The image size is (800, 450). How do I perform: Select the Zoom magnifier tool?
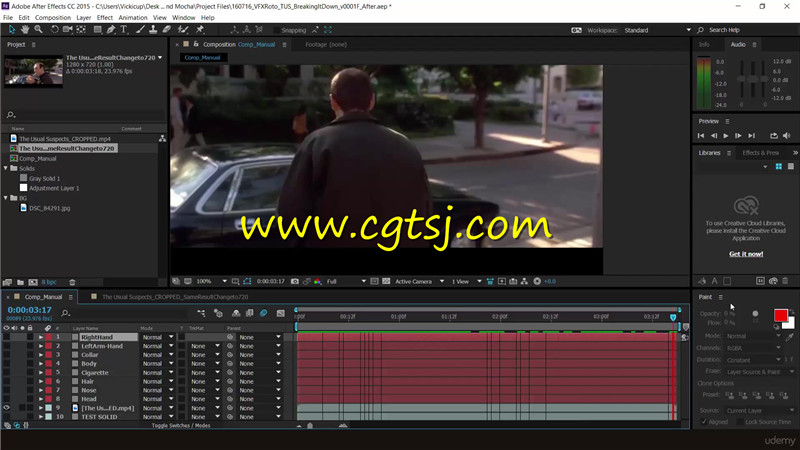pyautogui.click(x=38, y=30)
